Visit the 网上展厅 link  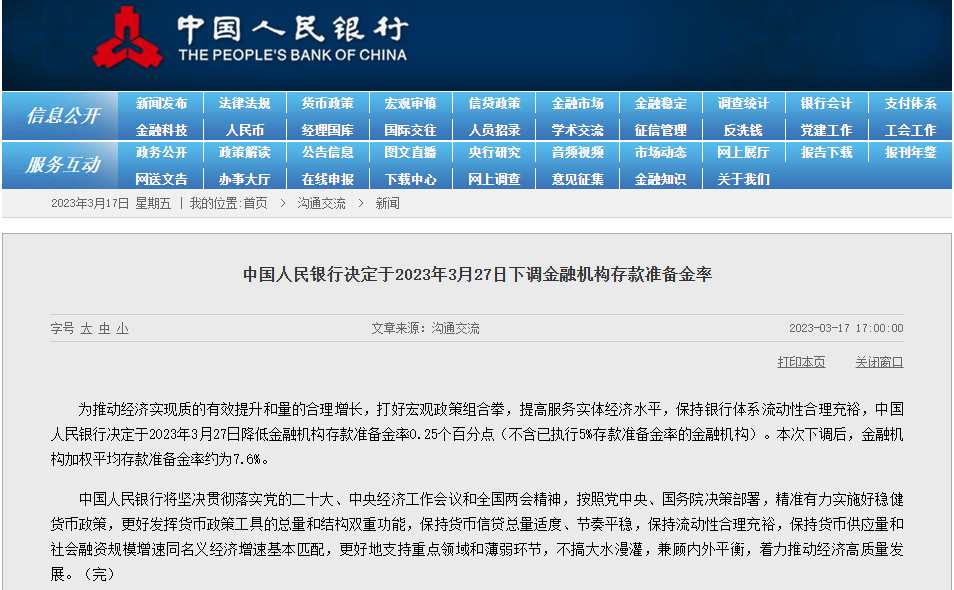[x=743, y=152]
